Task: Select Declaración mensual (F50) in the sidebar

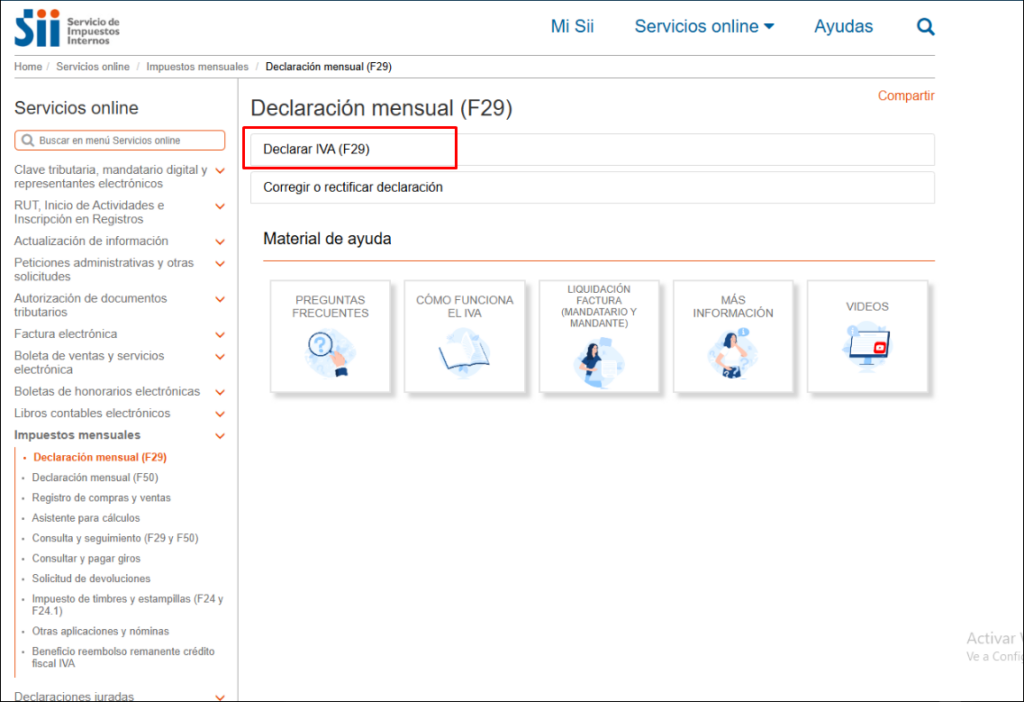Action: pos(95,477)
